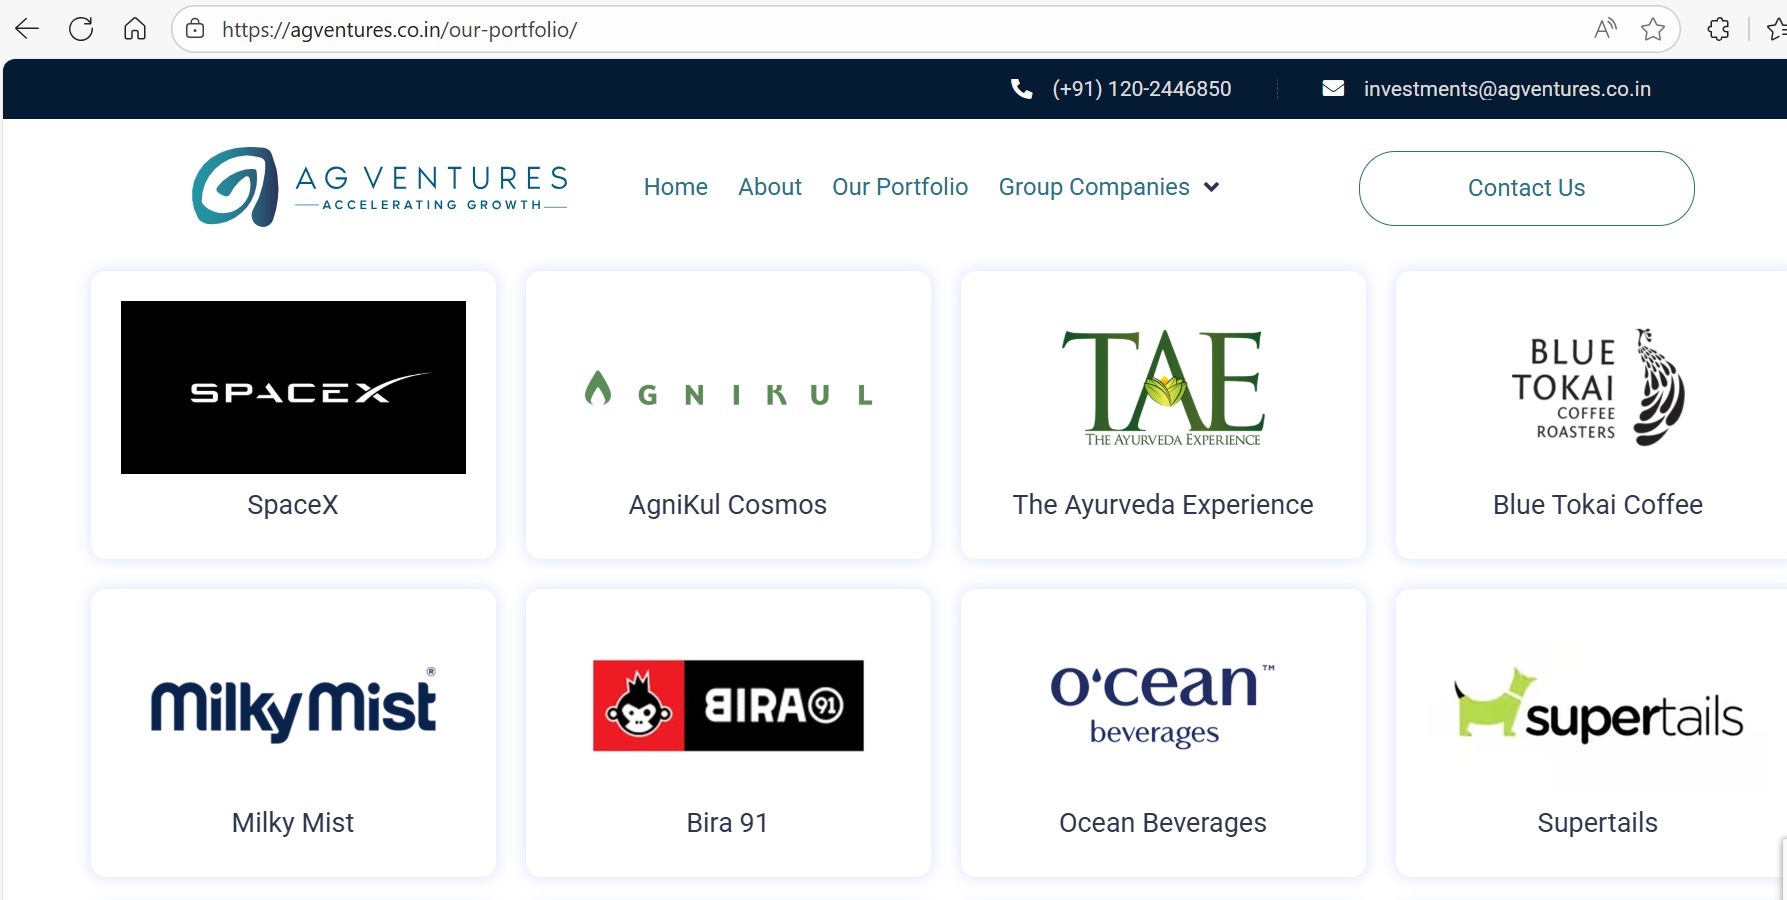Viewport: 1787px width, 900px height.
Task: Go to browser home icon
Action: 135,29
